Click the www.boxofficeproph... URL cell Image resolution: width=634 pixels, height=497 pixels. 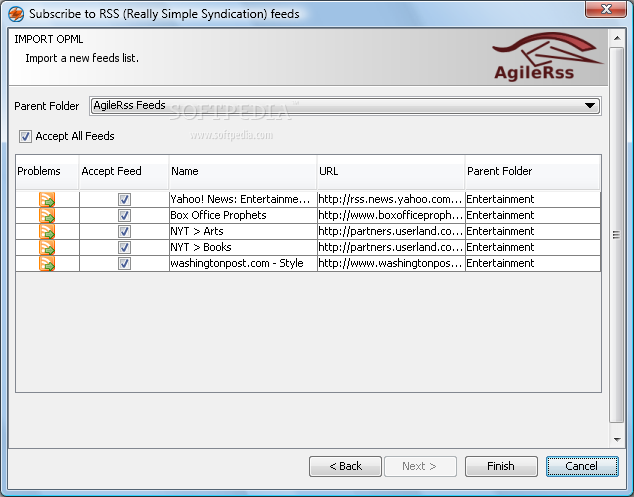click(391, 216)
